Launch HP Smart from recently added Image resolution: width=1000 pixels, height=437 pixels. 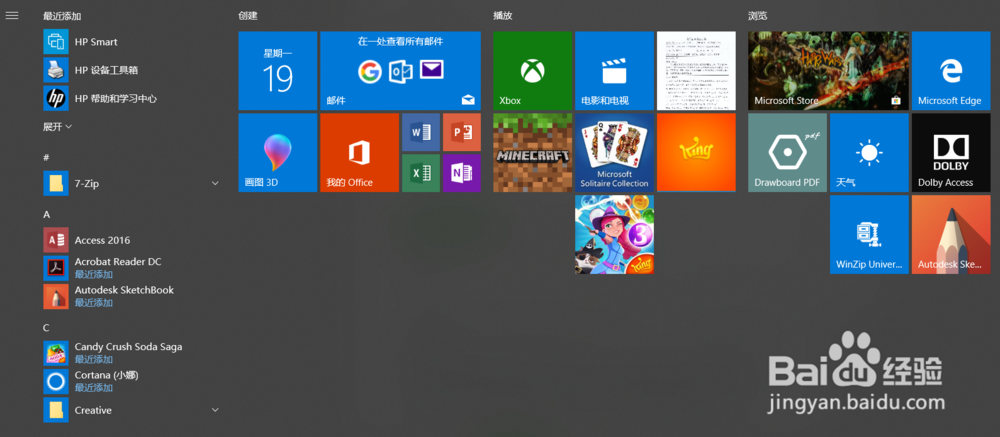tap(131, 42)
